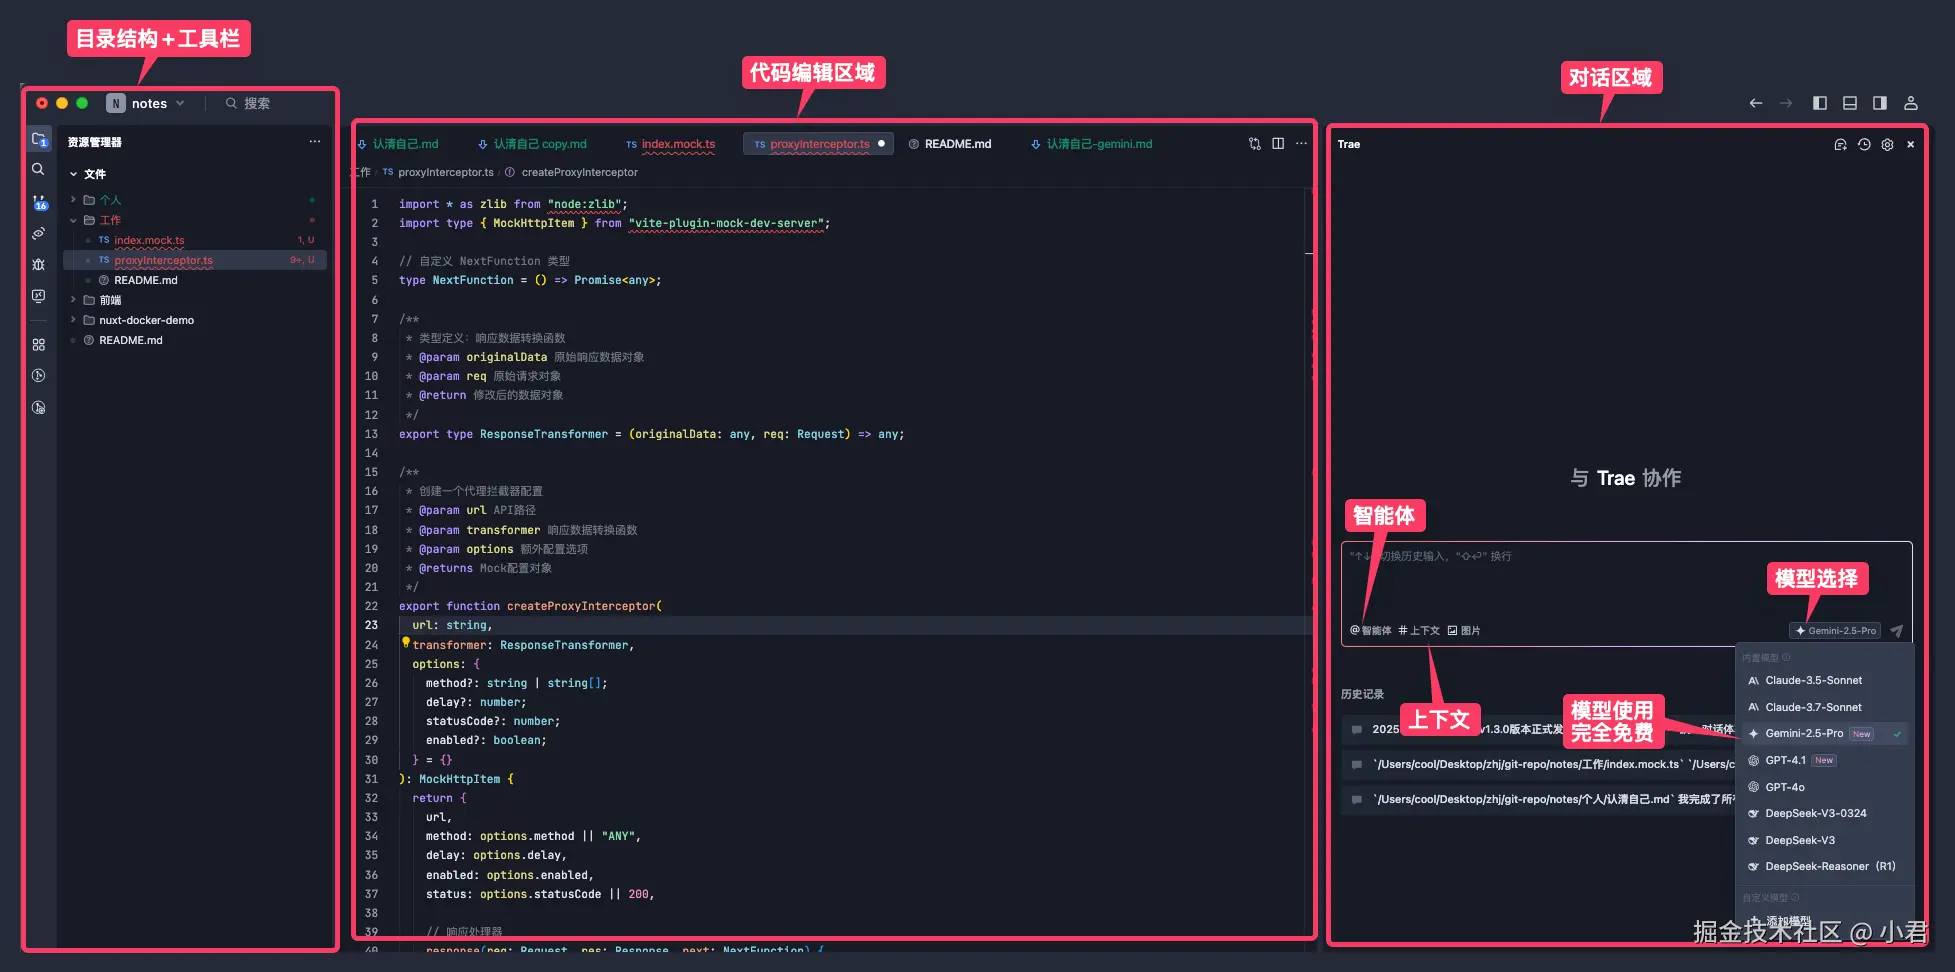The image size is (1955, 972).
Task: Open the Extensions grid icon in activity bar
Action: (x=38, y=344)
